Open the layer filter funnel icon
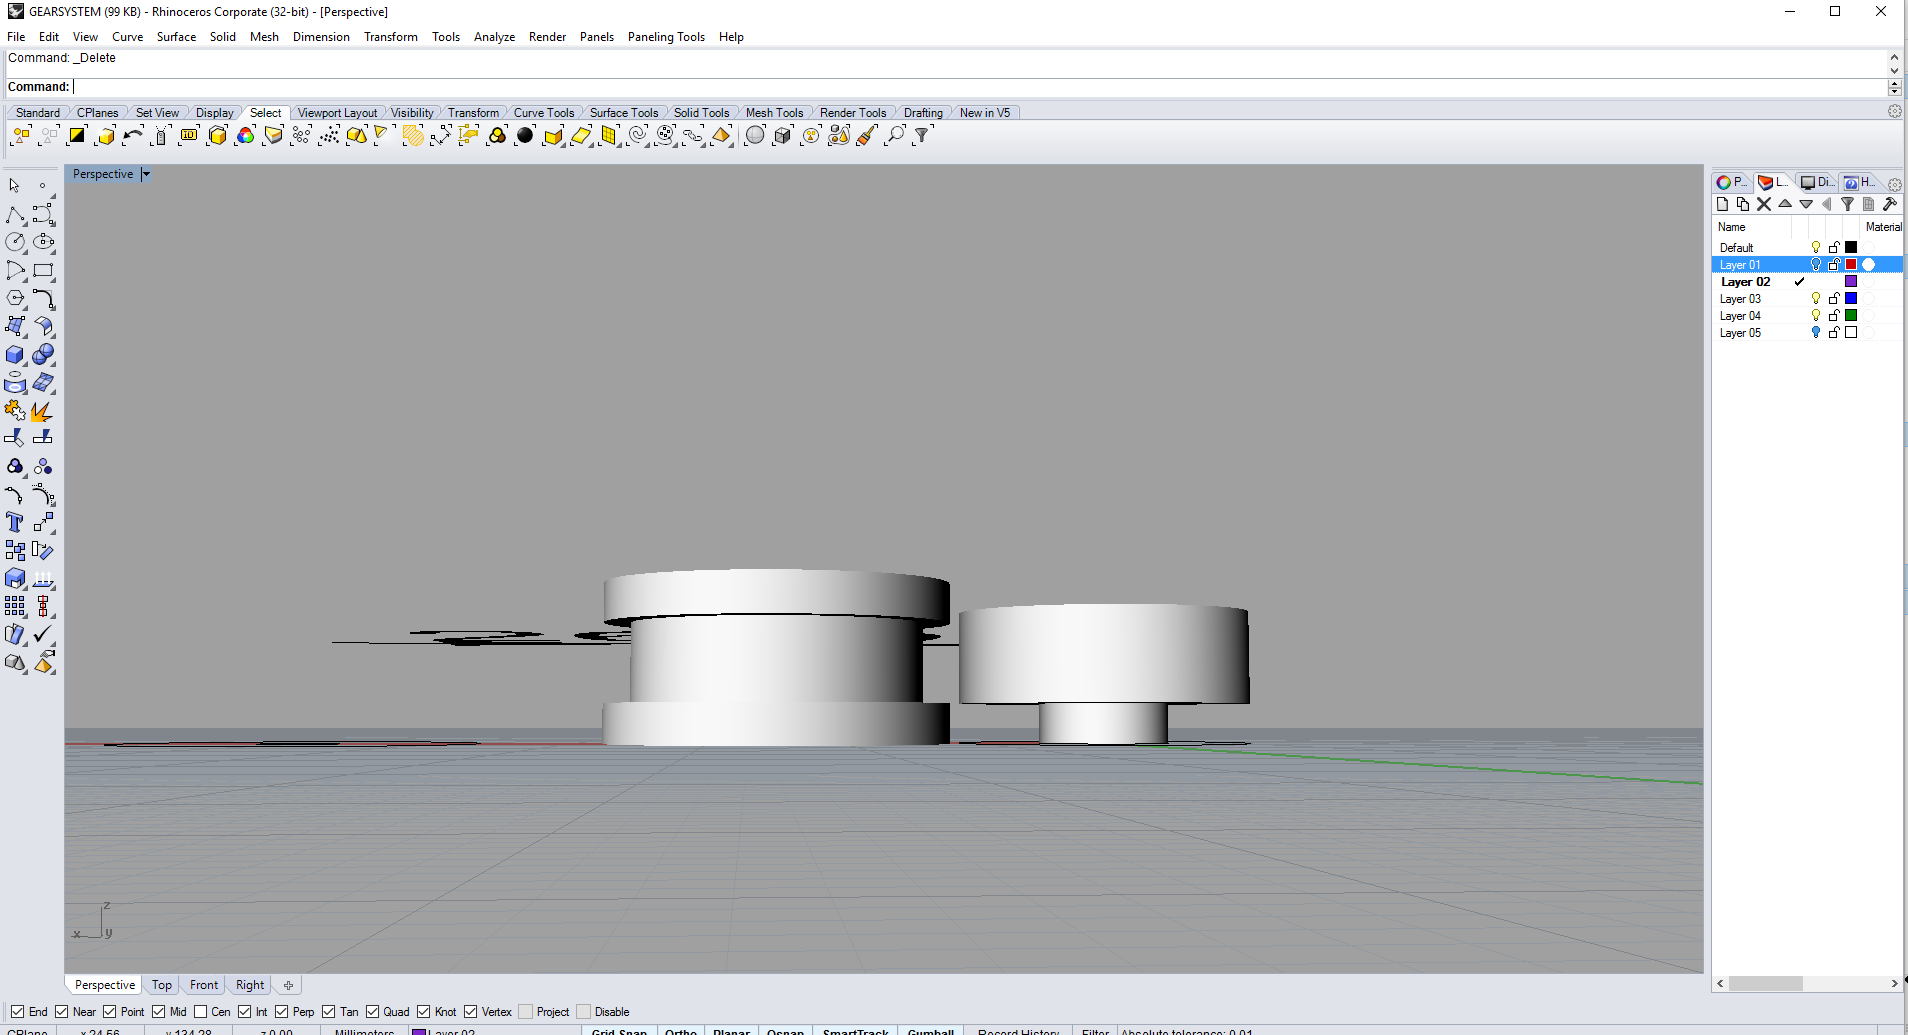The width and height of the screenshot is (1908, 1035). [1848, 204]
